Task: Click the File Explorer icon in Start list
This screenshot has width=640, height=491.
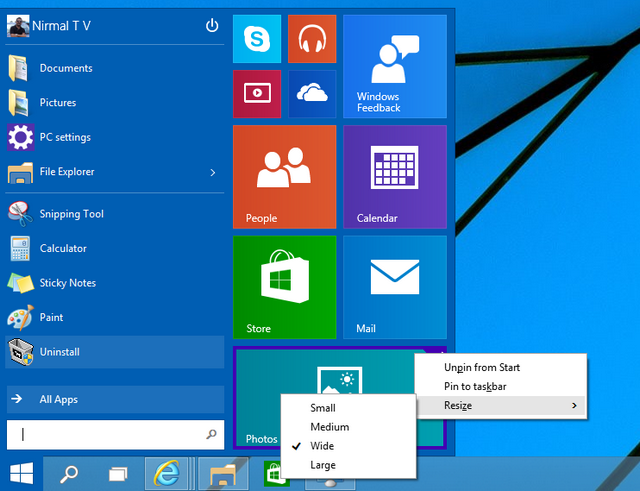Action: (x=20, y=173)
